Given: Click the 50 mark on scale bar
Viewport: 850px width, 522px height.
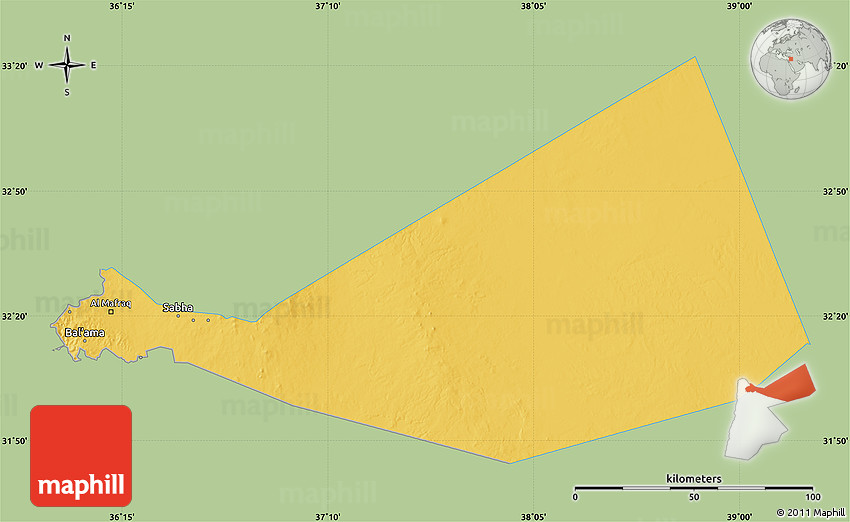Looking at the screenshot, I should pyautogui.click(x=694, y=497).
